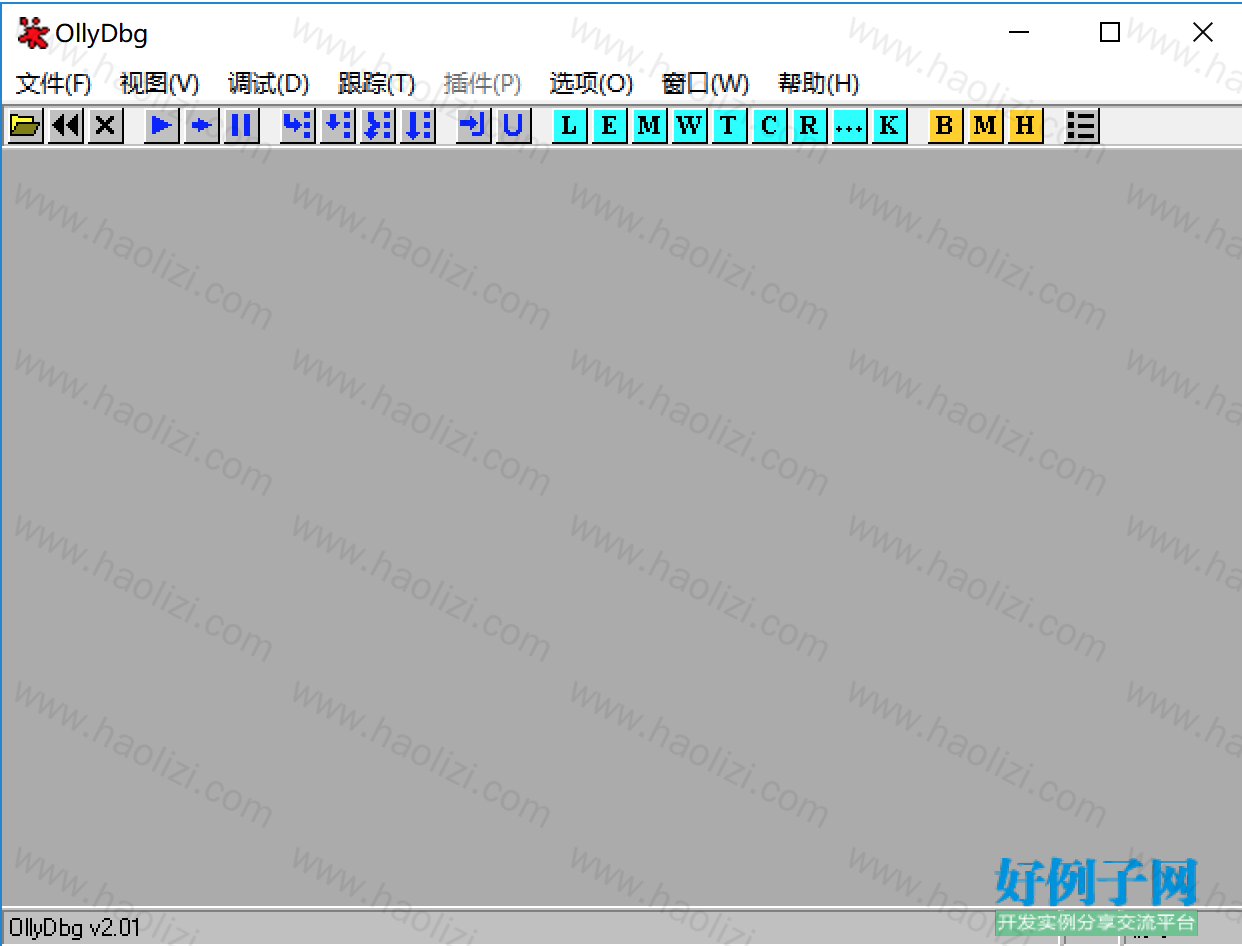Close the debugged process with X icon
The height and width of the screenshot is (946, 1242).
click(x=106, y=126)
